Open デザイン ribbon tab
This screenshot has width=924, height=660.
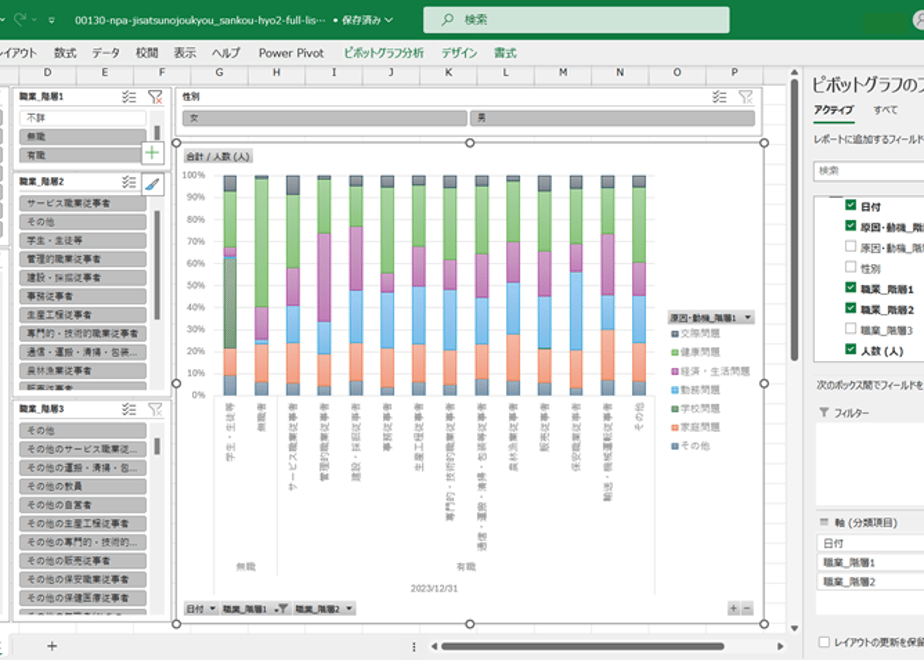tap(459, 53)
